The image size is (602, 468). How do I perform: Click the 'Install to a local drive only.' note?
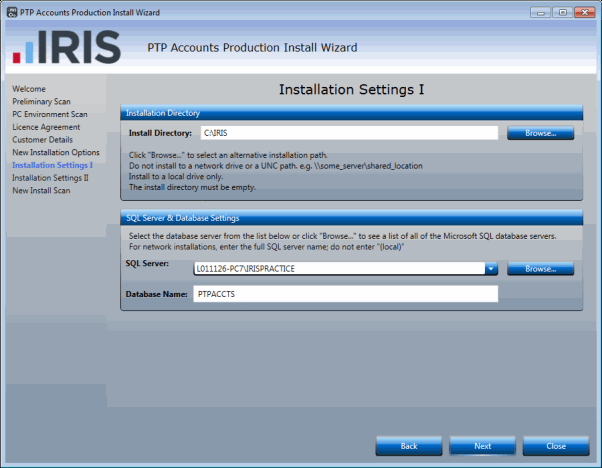pyautogui.click(x=176, y=176)
